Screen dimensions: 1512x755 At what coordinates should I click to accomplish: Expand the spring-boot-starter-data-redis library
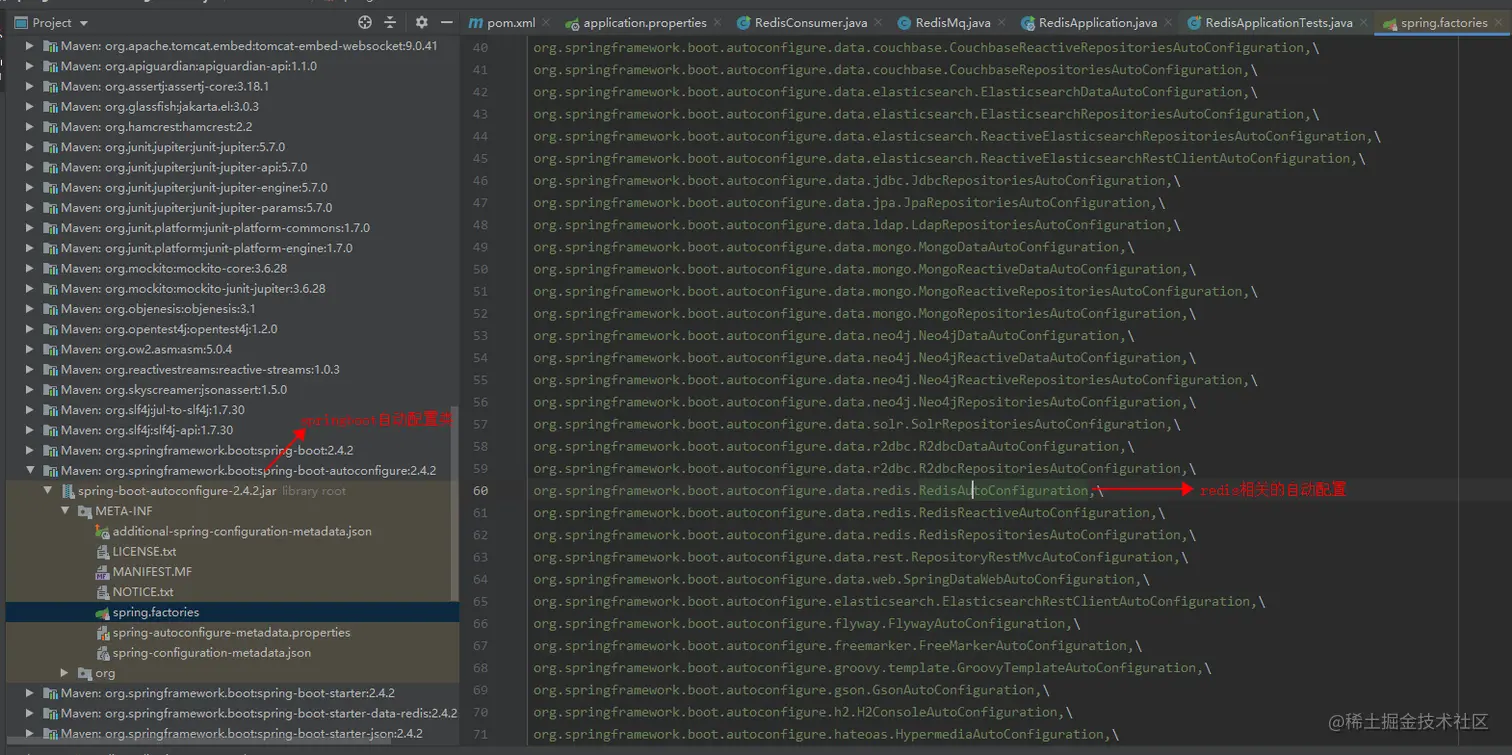(x=30, y=714)
